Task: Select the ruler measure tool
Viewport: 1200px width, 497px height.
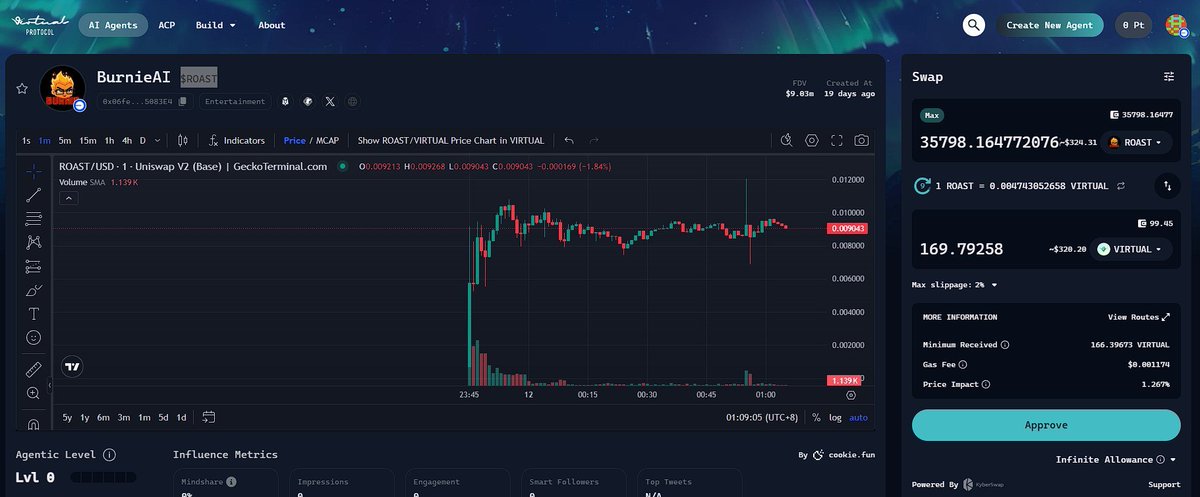Action: coord(33,369)
